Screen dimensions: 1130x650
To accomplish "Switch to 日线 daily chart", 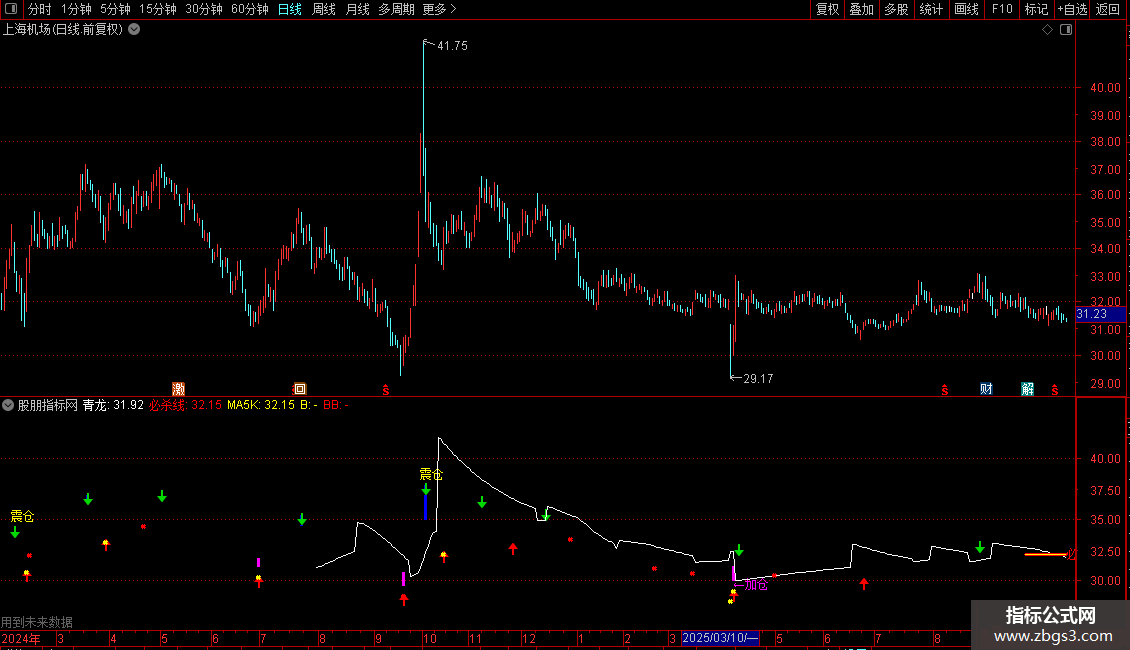I will pyautogui.click(x=290, y=9).
